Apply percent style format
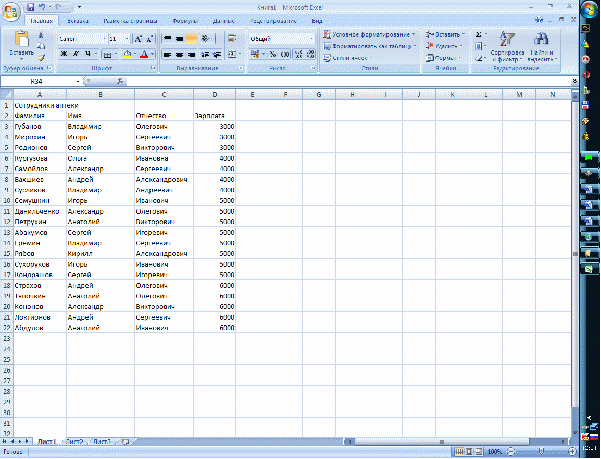 (x=273, y=54)
